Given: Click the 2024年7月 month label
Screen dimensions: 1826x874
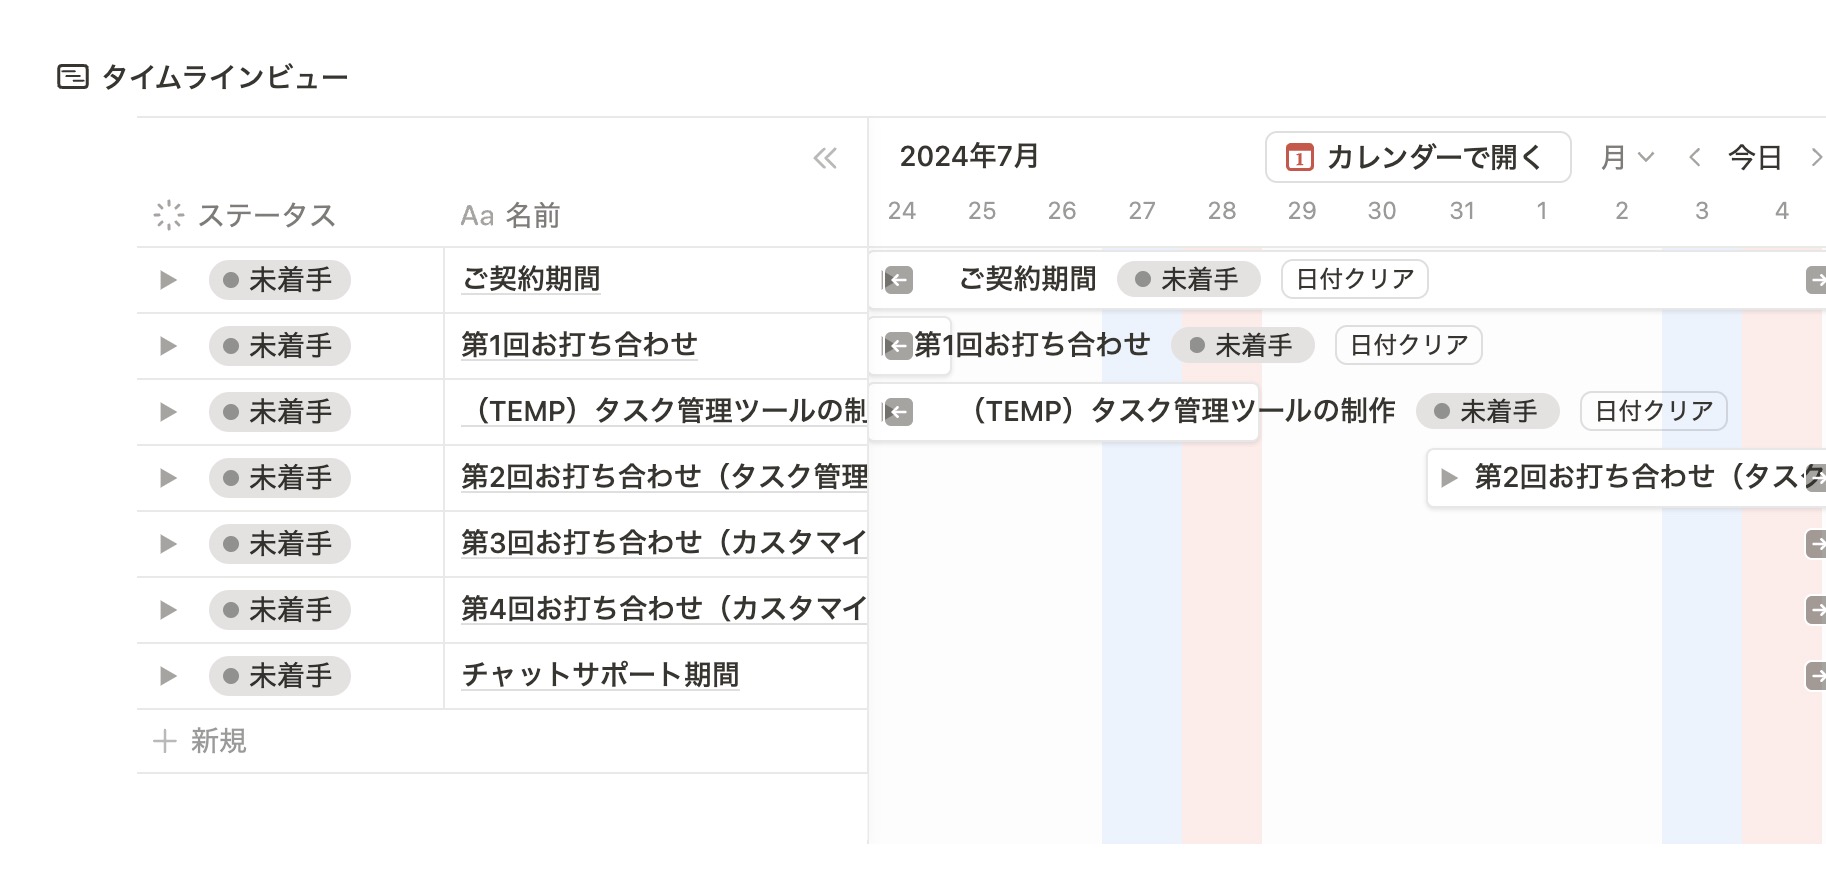Looking at the screenshot, I should tap(969, 157).
